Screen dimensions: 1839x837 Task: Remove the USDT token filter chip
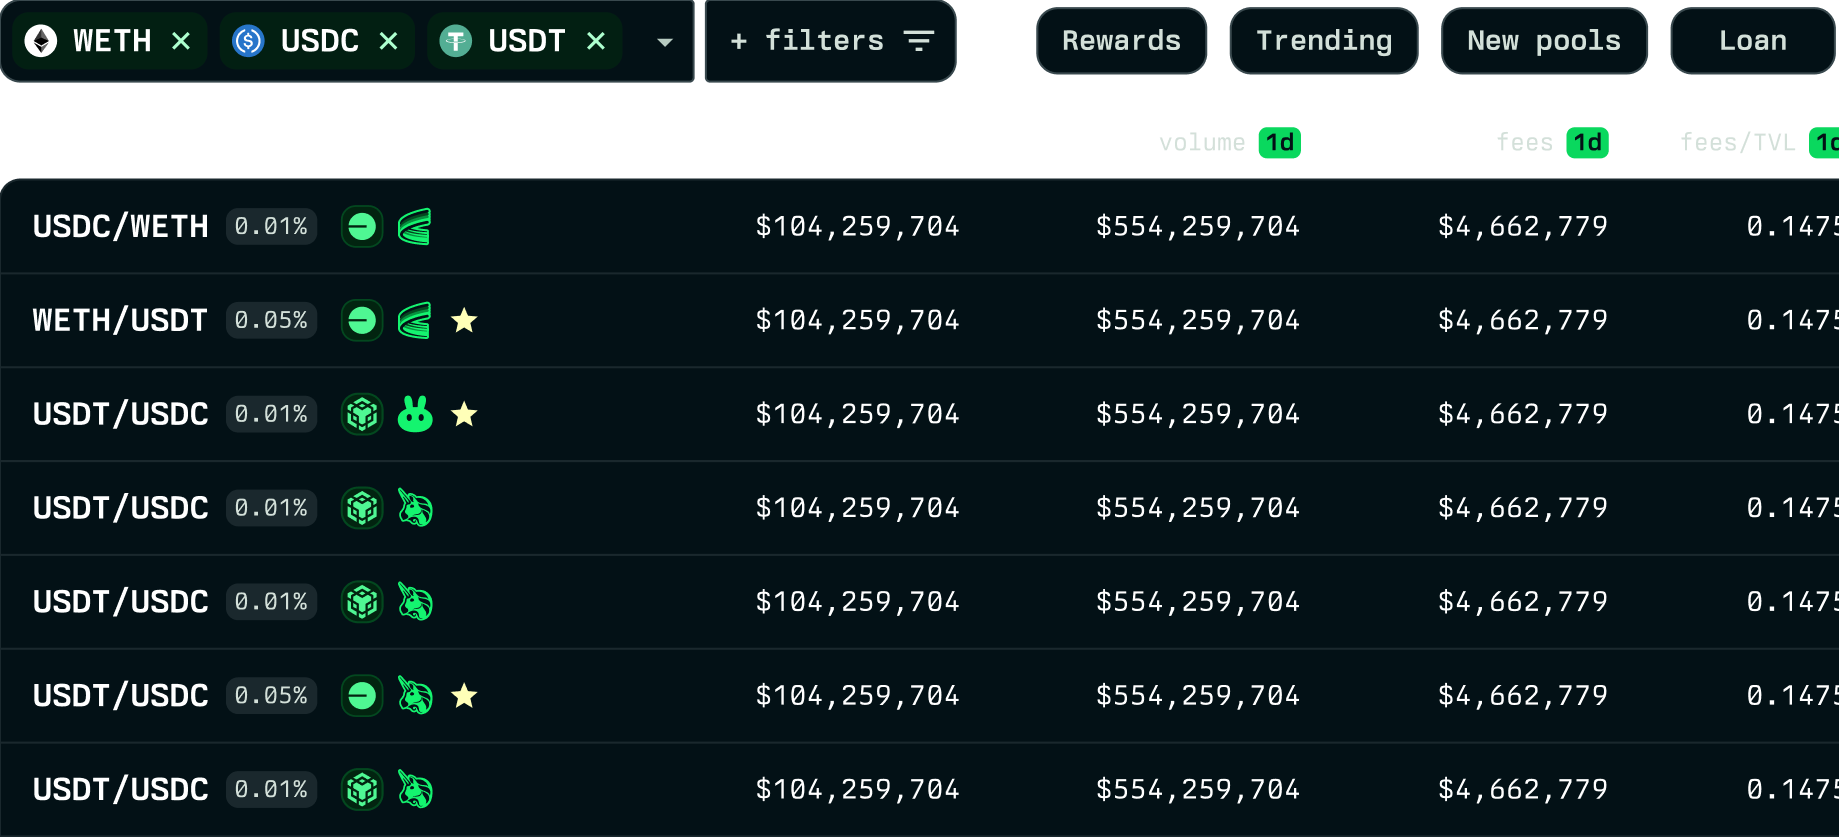596,41
